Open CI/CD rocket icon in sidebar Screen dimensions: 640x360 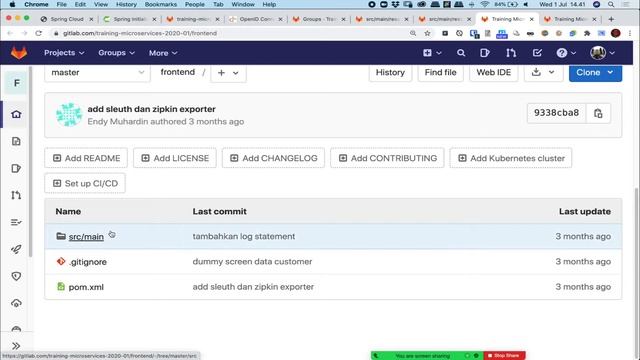click(x=16, y=249)
